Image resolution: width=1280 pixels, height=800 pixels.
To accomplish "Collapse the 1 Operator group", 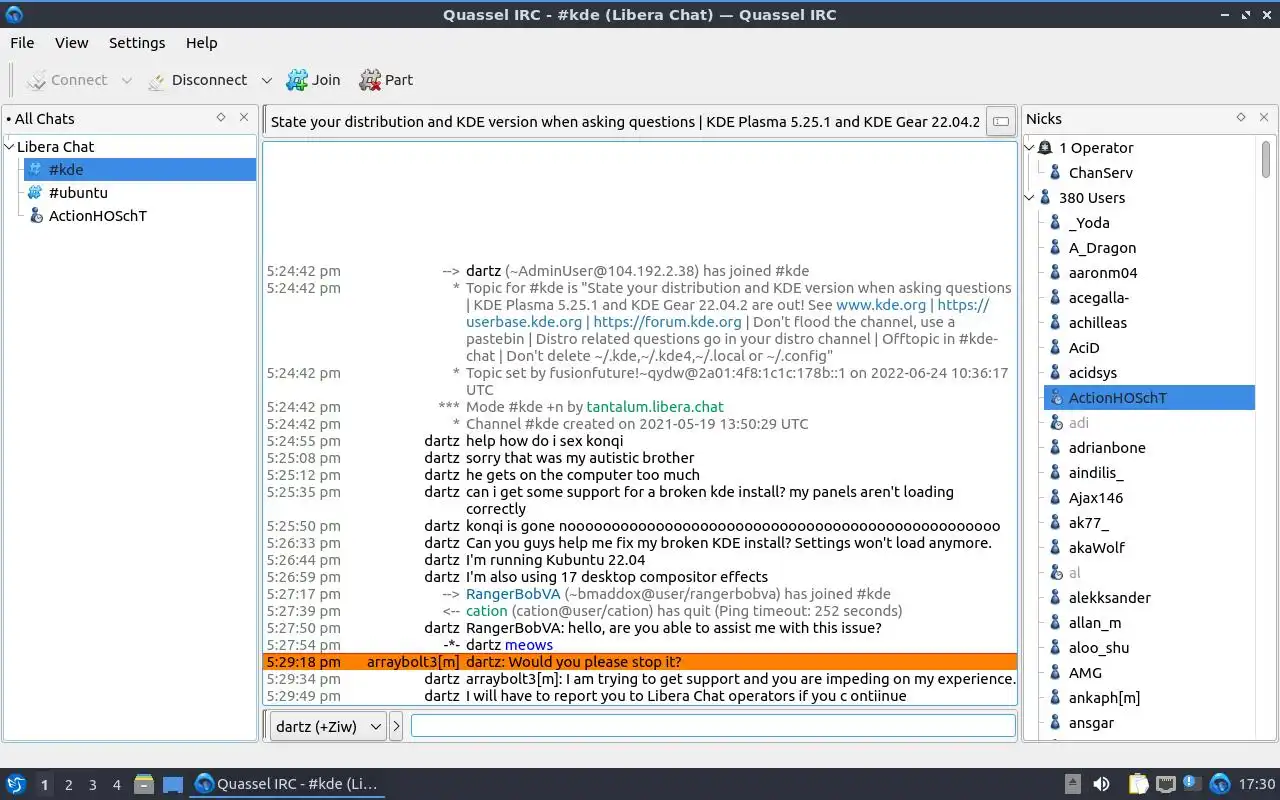I will pos(1031,148).
